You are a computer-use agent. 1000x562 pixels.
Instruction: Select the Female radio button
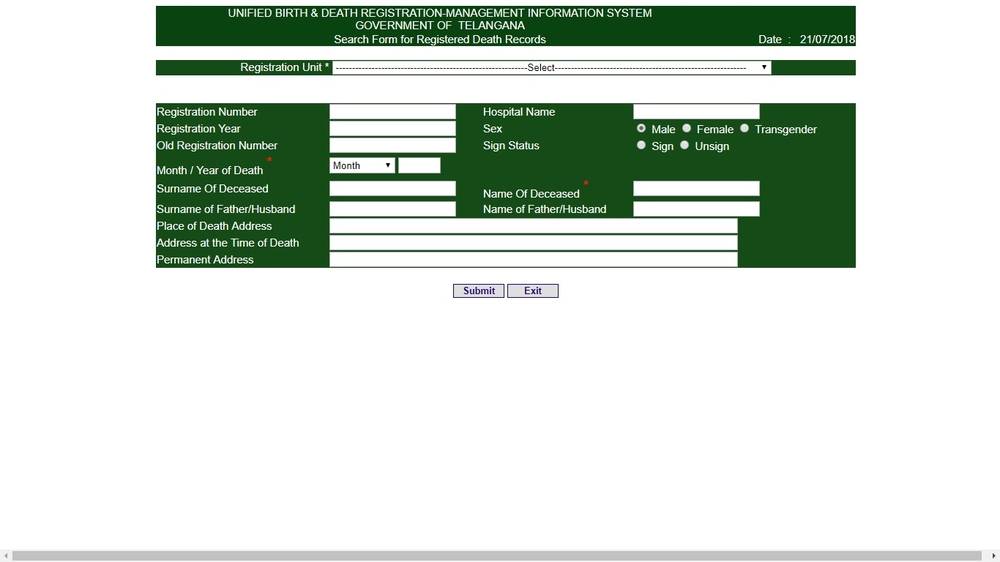686,129
